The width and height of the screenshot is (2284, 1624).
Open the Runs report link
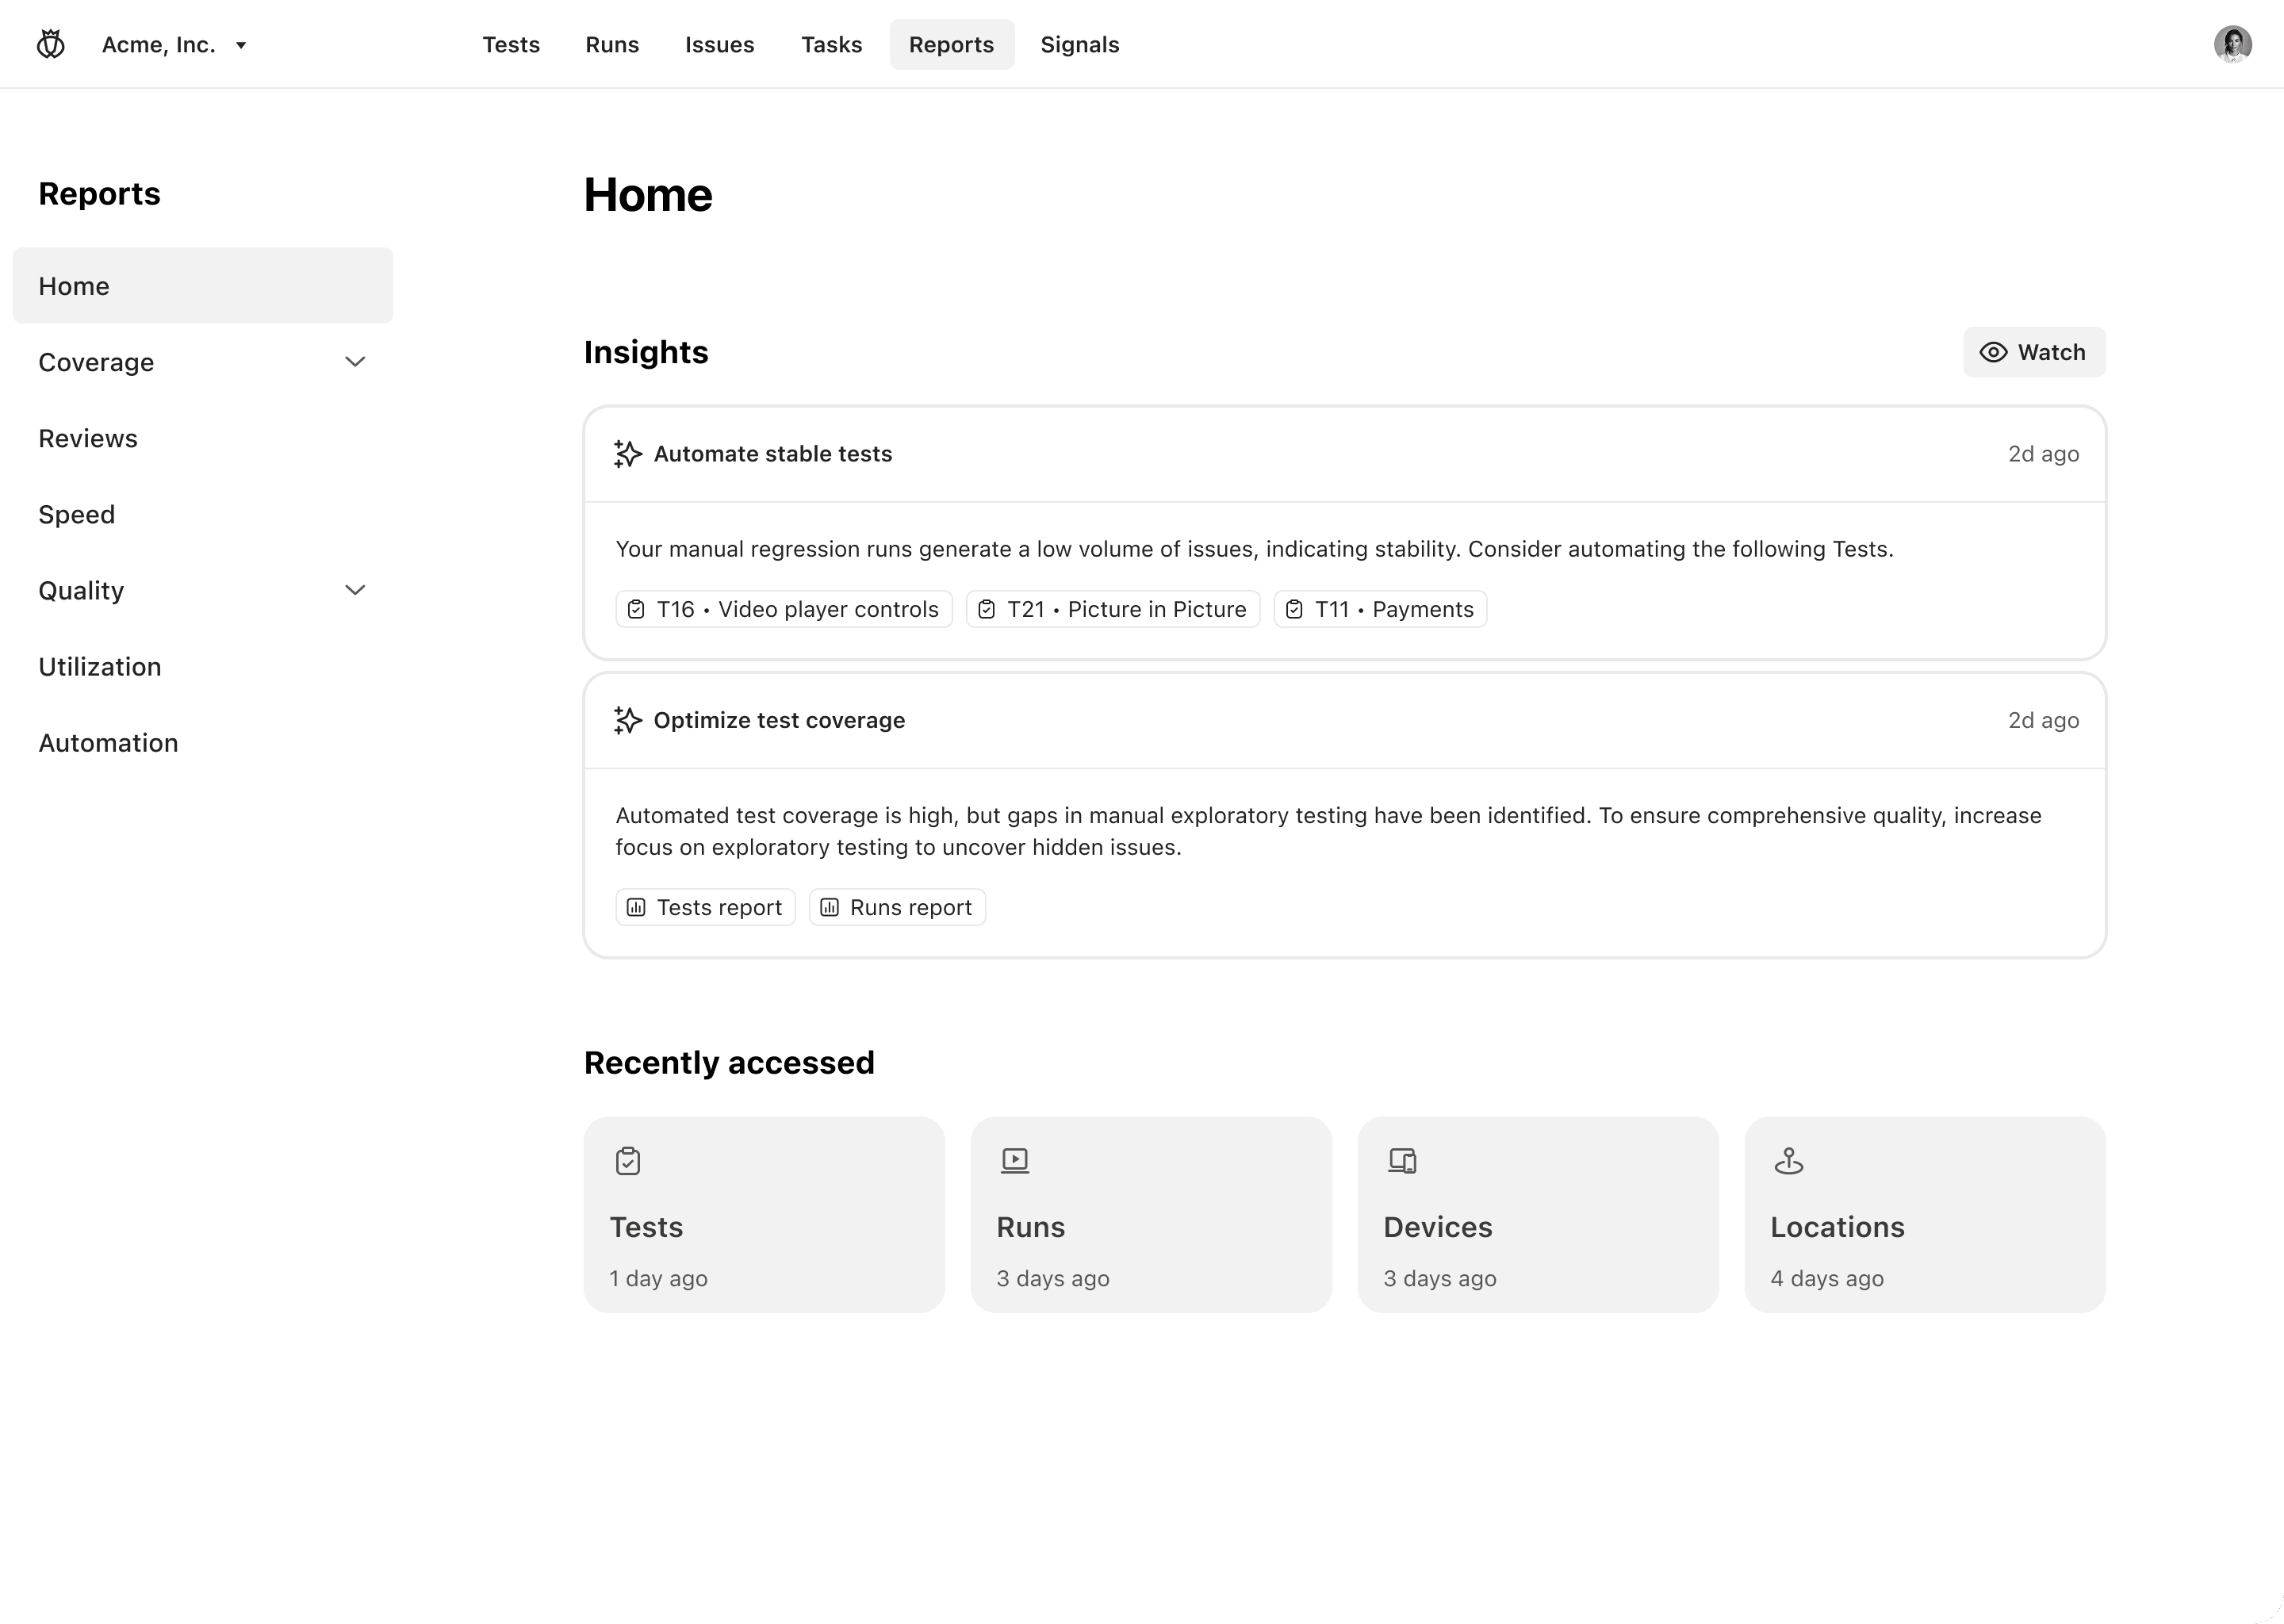pyautogui.click(x=896, y=907)
